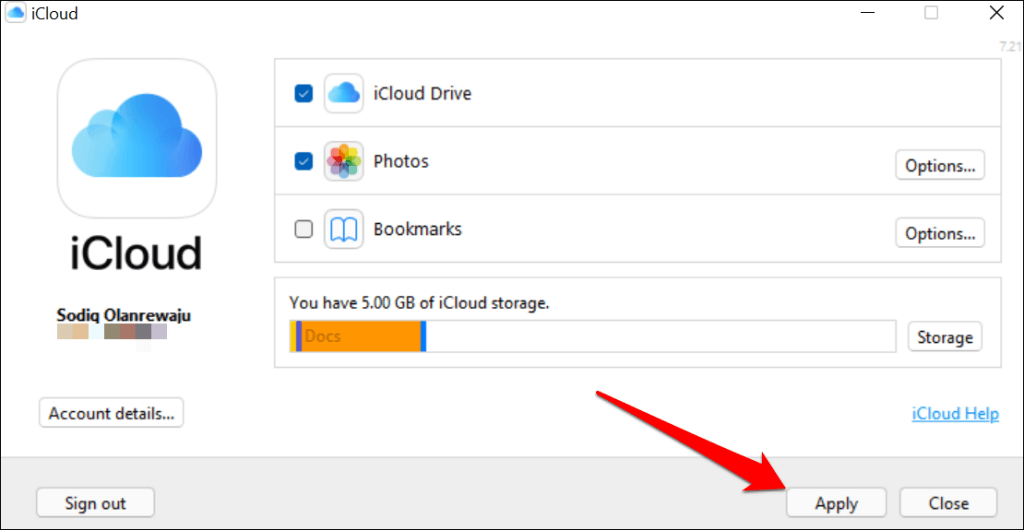The width and height of the screenshot is (1024, 530).
Task: Click the blue segment of storage bar
Action: pos(424,337)
